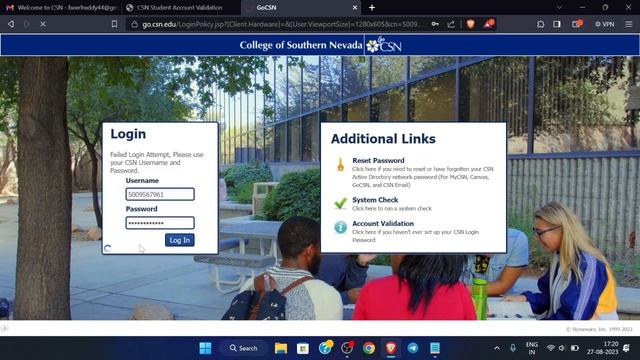Focus the Username input field
Image resolution: width=640 pixels, height=360 pixels.
click(x=160, y=194)
